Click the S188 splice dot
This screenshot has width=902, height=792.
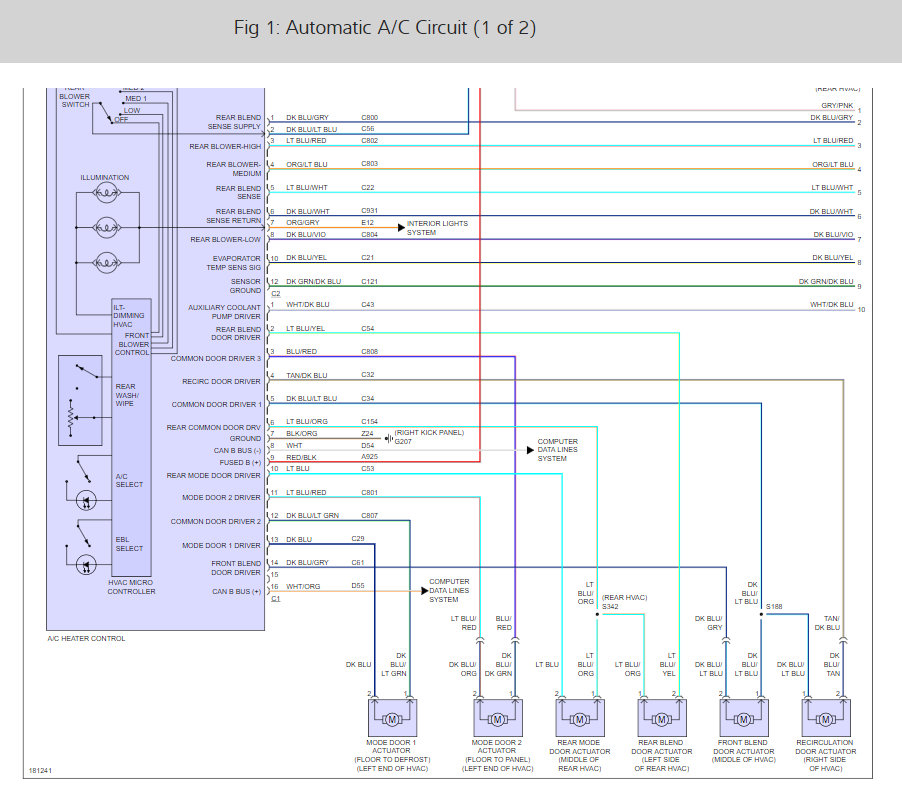tap(761, 614)
